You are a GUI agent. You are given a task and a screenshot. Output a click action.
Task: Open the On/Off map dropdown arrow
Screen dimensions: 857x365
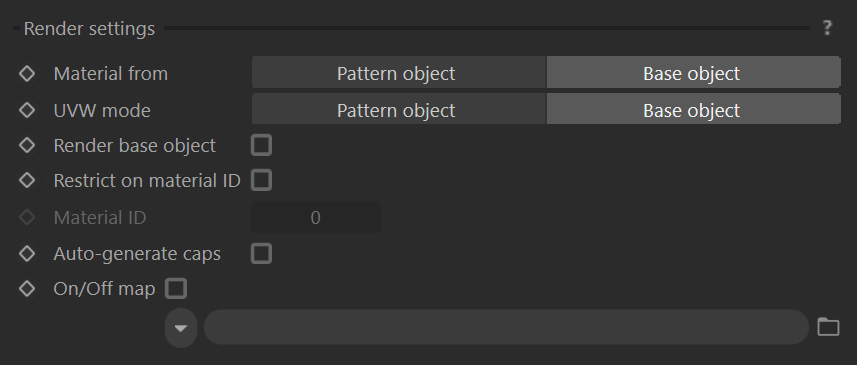click(x=181, y=327)
